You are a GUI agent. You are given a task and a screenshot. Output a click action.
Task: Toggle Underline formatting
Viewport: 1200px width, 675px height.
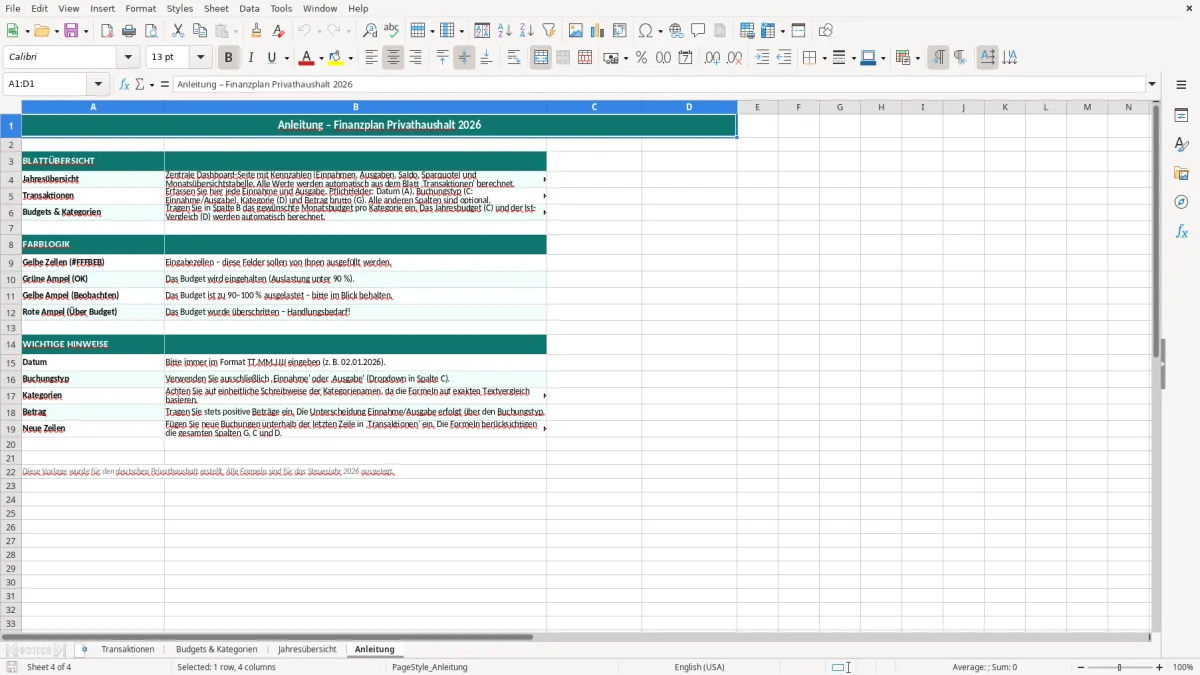click(x=271, y=58)
